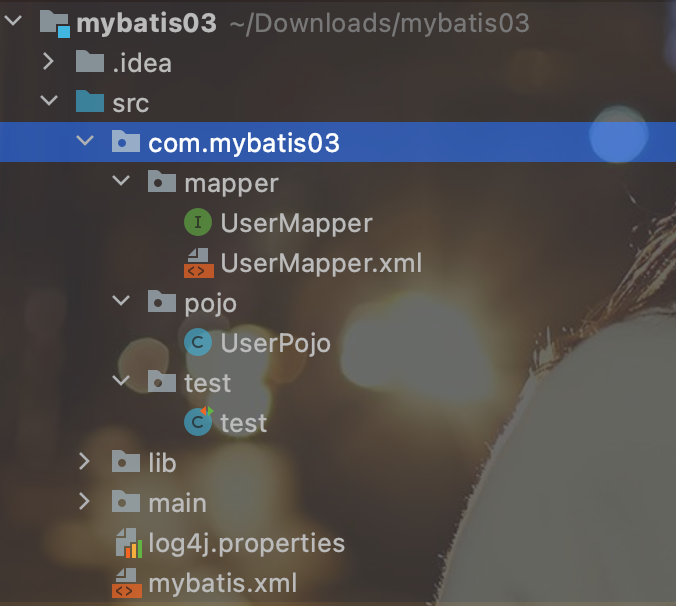Click the UserPojo class icon
The image size is (676, 606).
[198, 342]
